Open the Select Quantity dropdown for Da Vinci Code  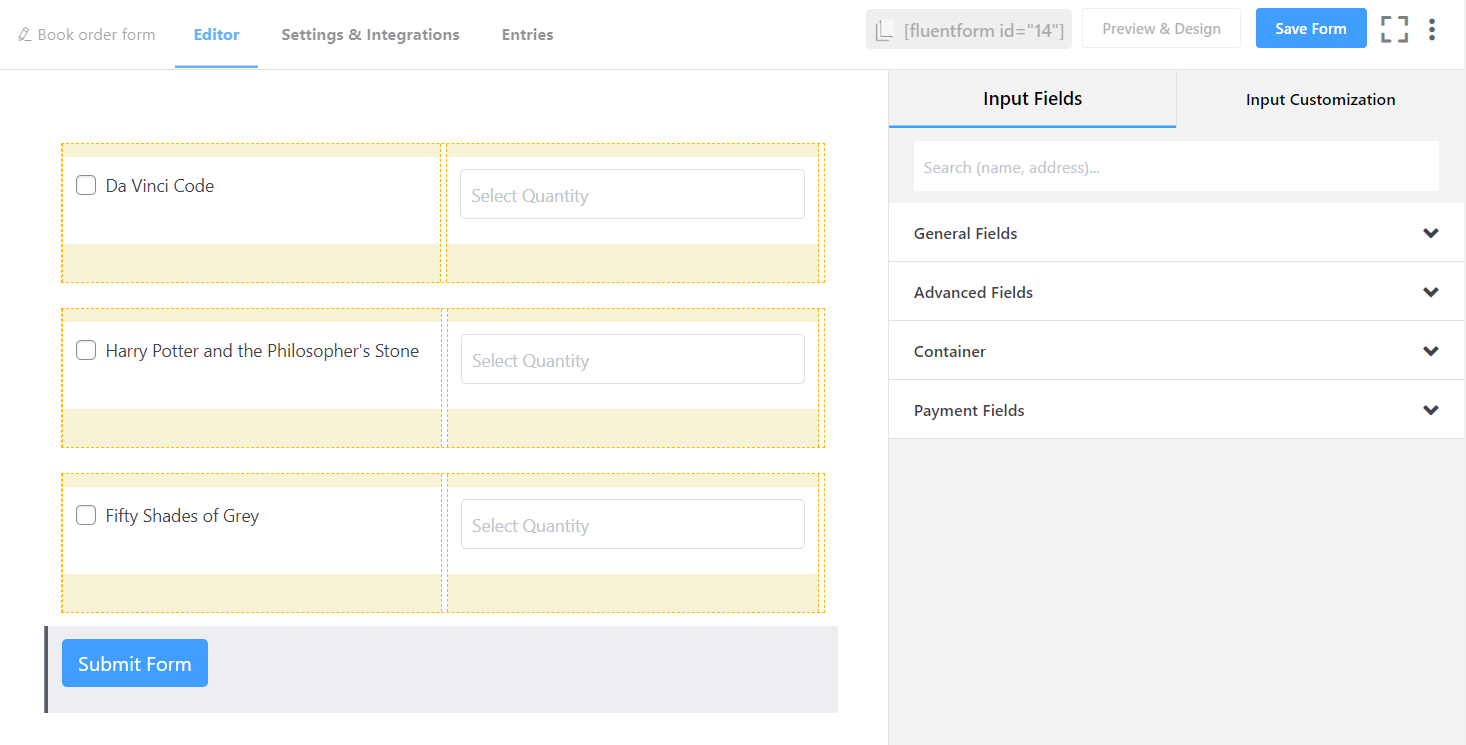632,194
